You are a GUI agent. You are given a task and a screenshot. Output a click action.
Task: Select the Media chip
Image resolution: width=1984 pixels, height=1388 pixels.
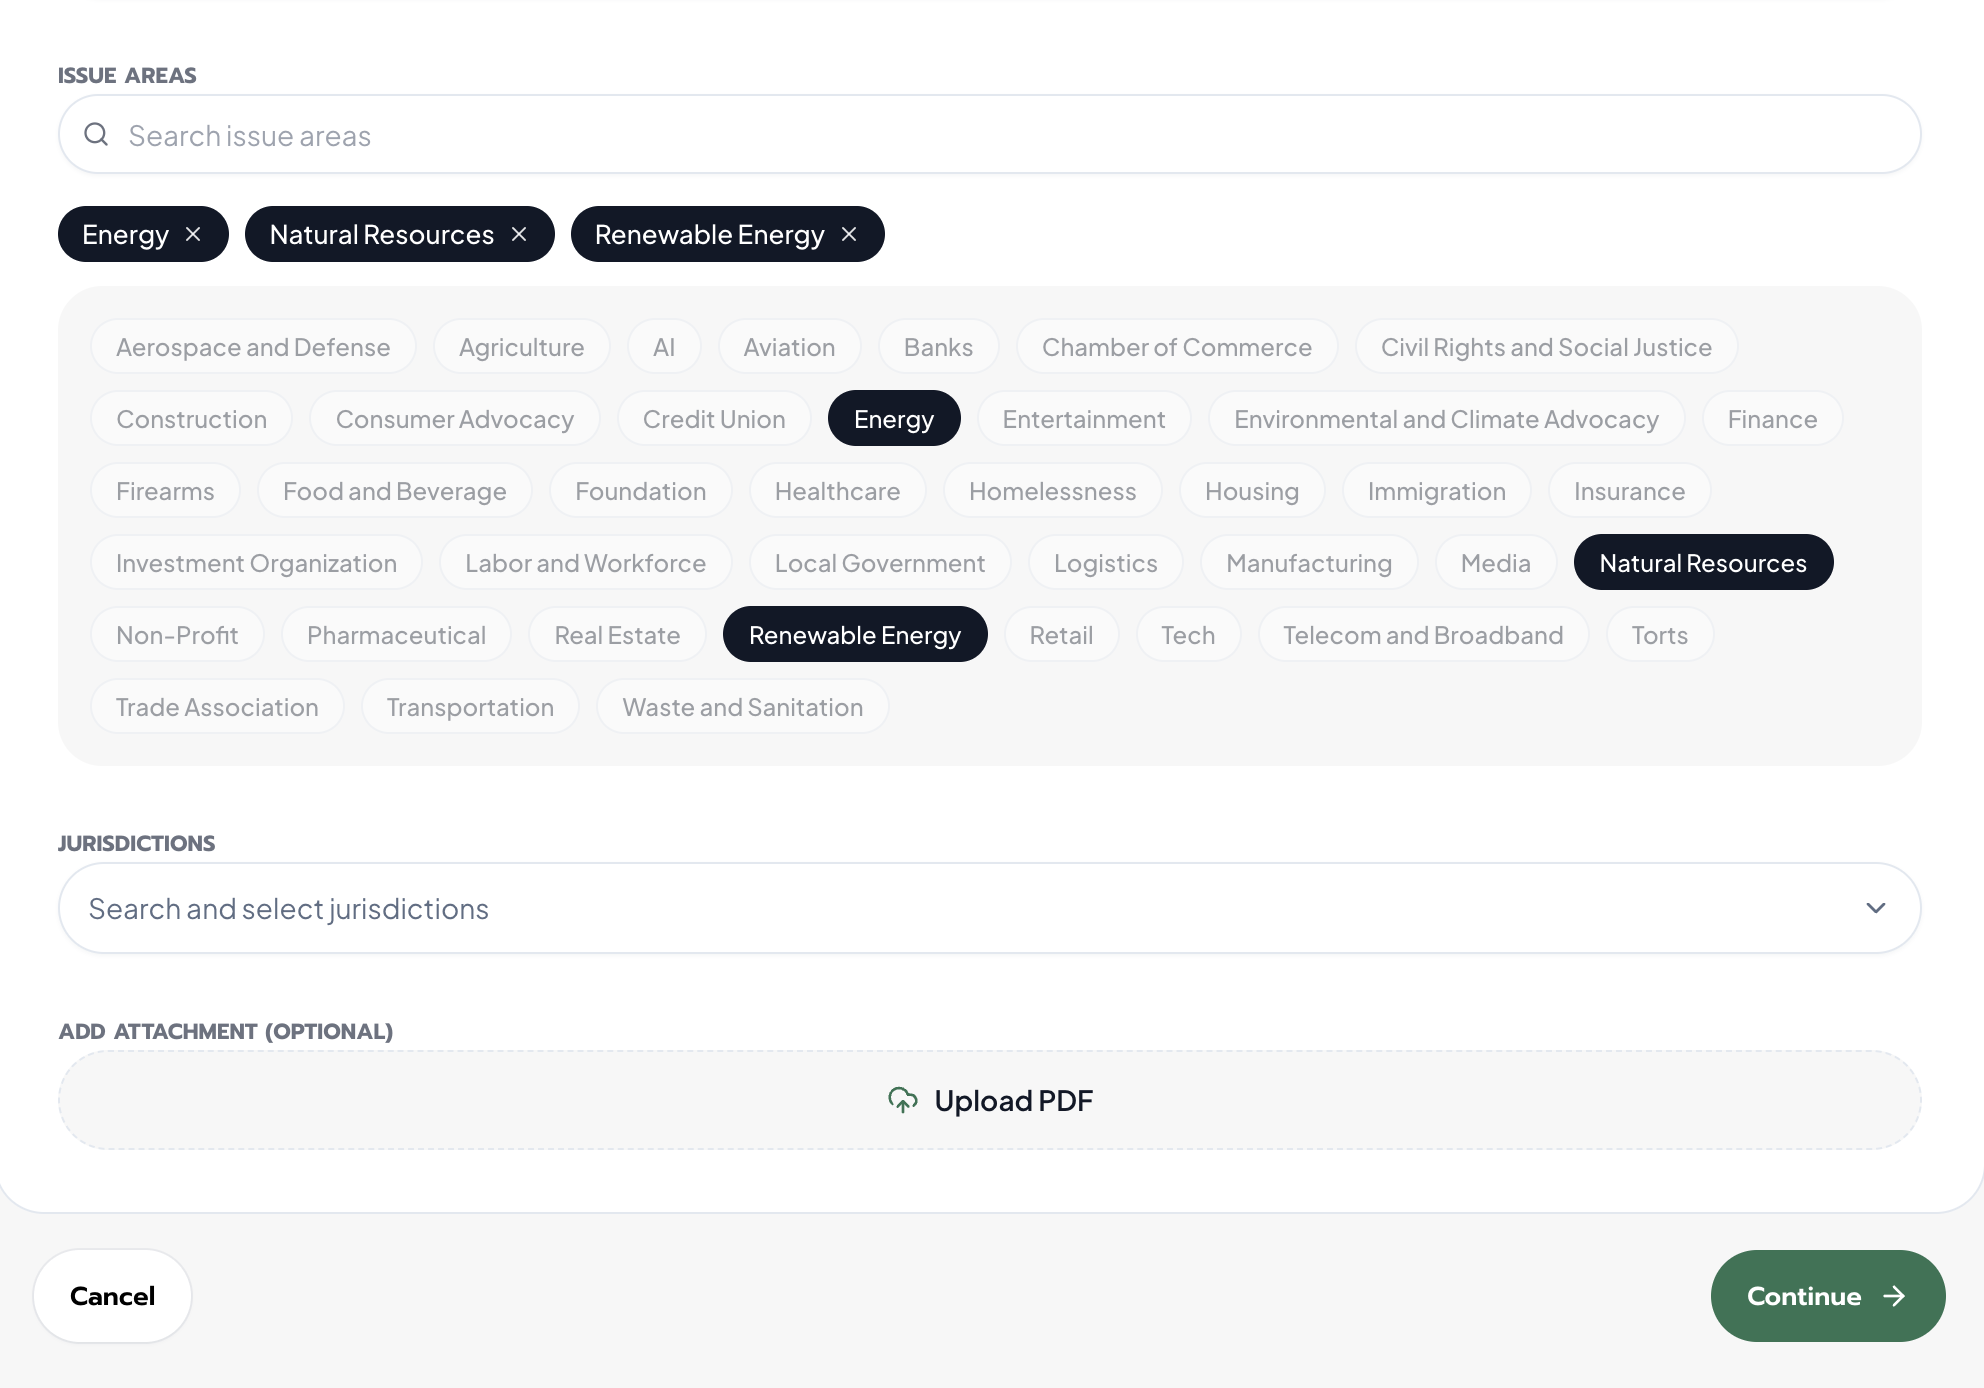pos(1496,562)
